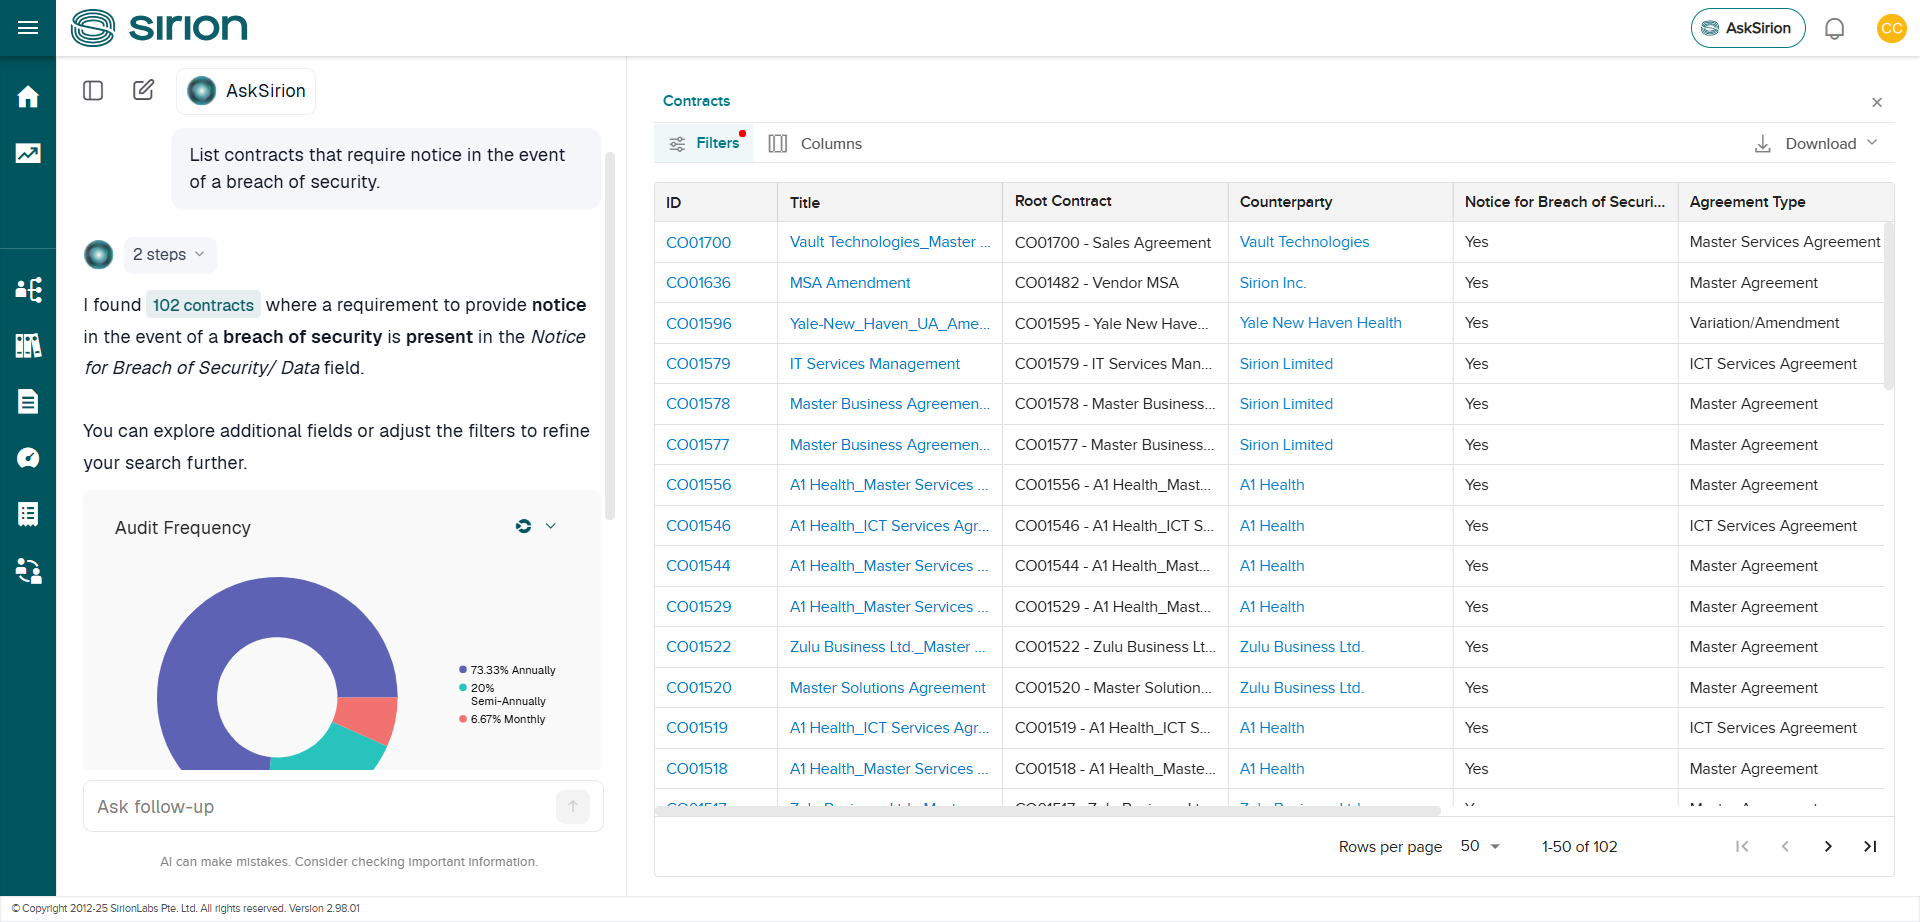Open the 102 contracts link
The image size is (1920, 922).
[203, 305]
